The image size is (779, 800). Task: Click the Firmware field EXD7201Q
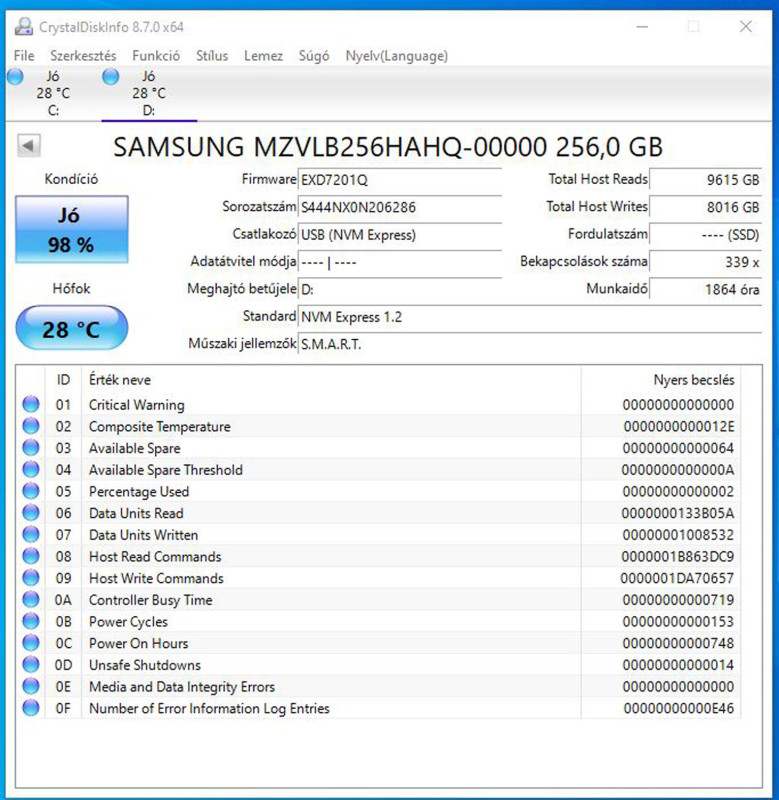click(x=399, y=180)
